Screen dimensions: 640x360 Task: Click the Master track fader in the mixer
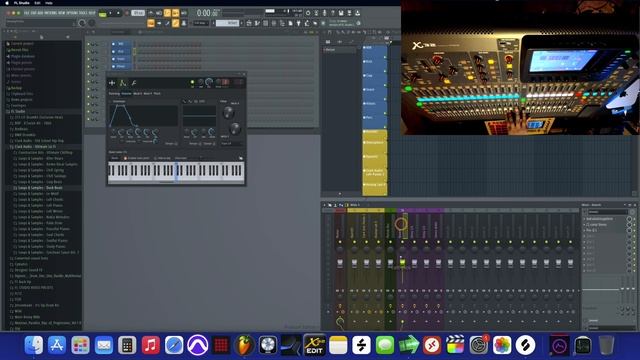click(x=340, y=263)
